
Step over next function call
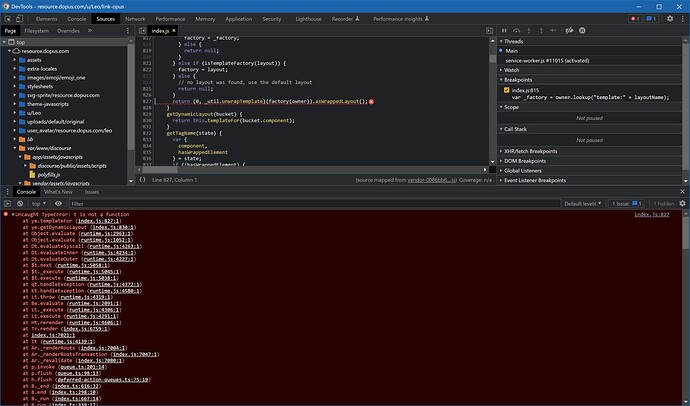click(517, 30)
